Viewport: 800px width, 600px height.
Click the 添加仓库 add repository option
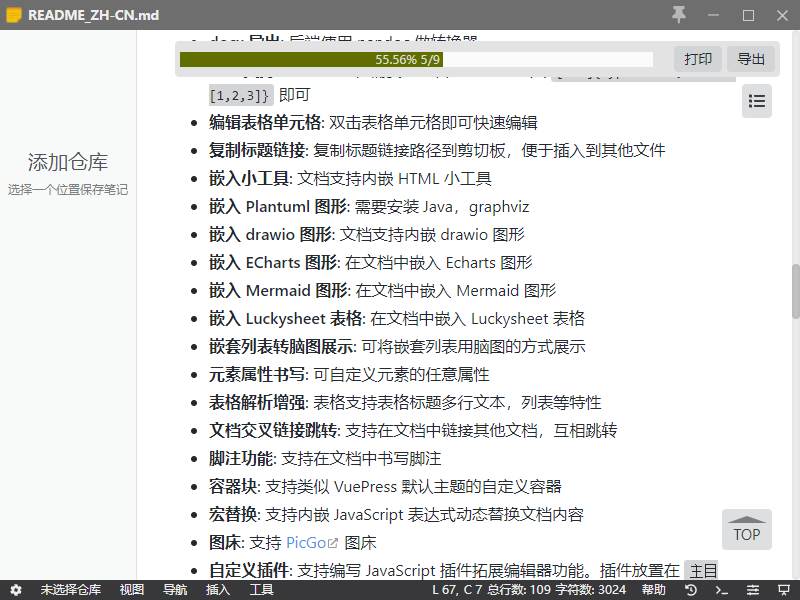(66, 162)
